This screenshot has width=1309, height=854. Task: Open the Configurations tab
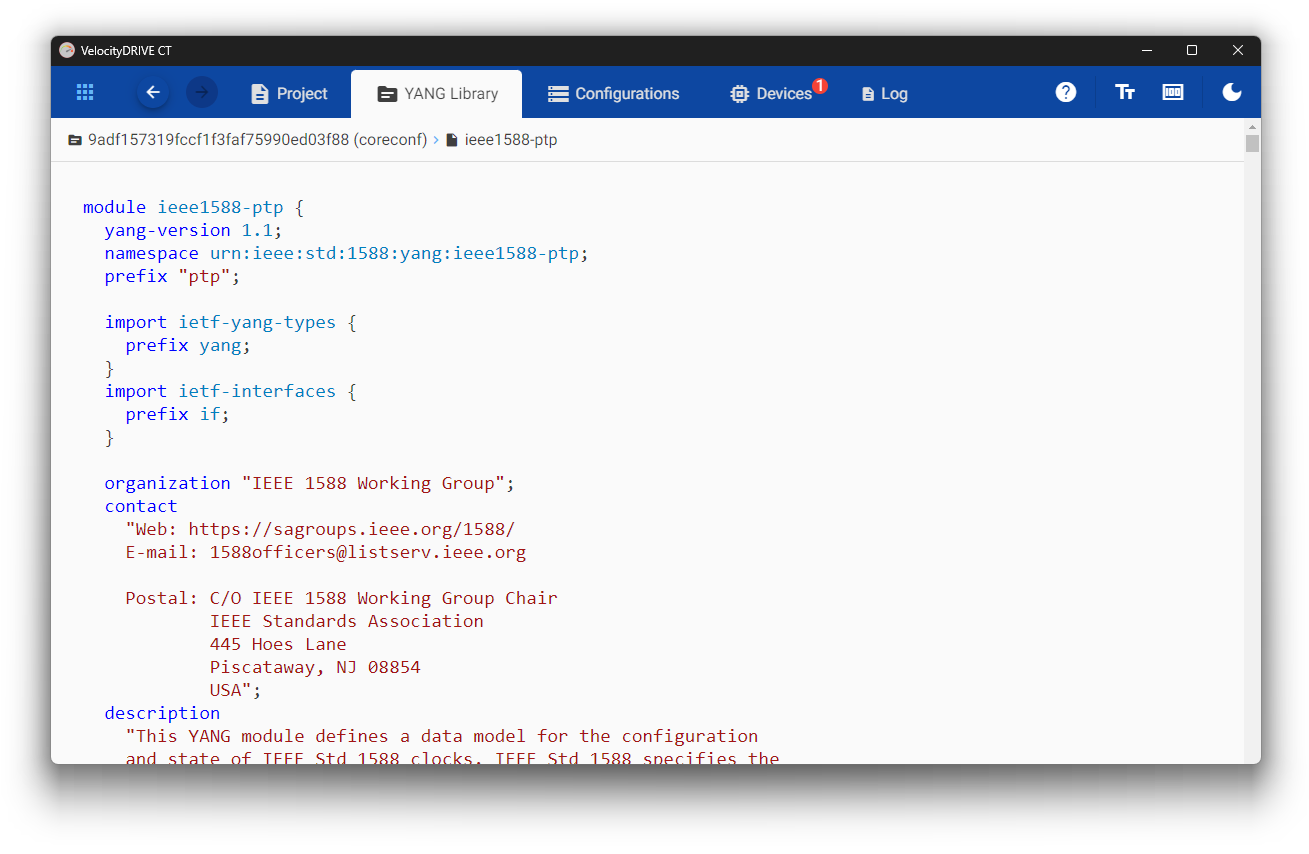click(x=613, y=94)
